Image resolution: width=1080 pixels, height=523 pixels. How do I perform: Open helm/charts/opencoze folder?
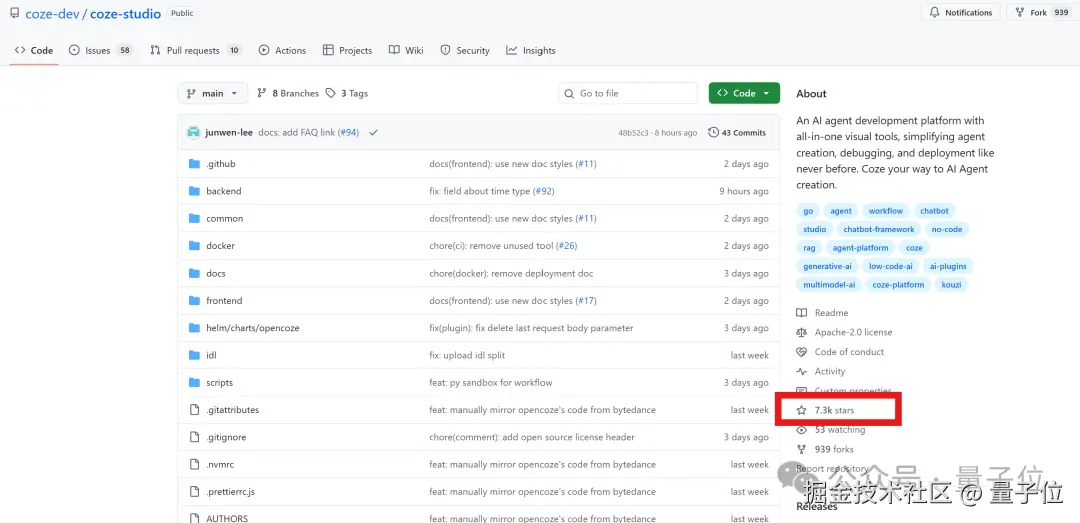point(253,328)
